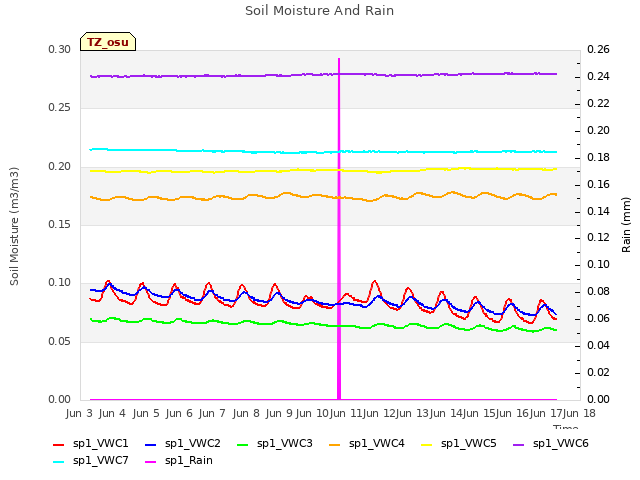Click the Jun 3 x-axis tick label
Screen dimensions: 640x480
click(x=79, y=413)
